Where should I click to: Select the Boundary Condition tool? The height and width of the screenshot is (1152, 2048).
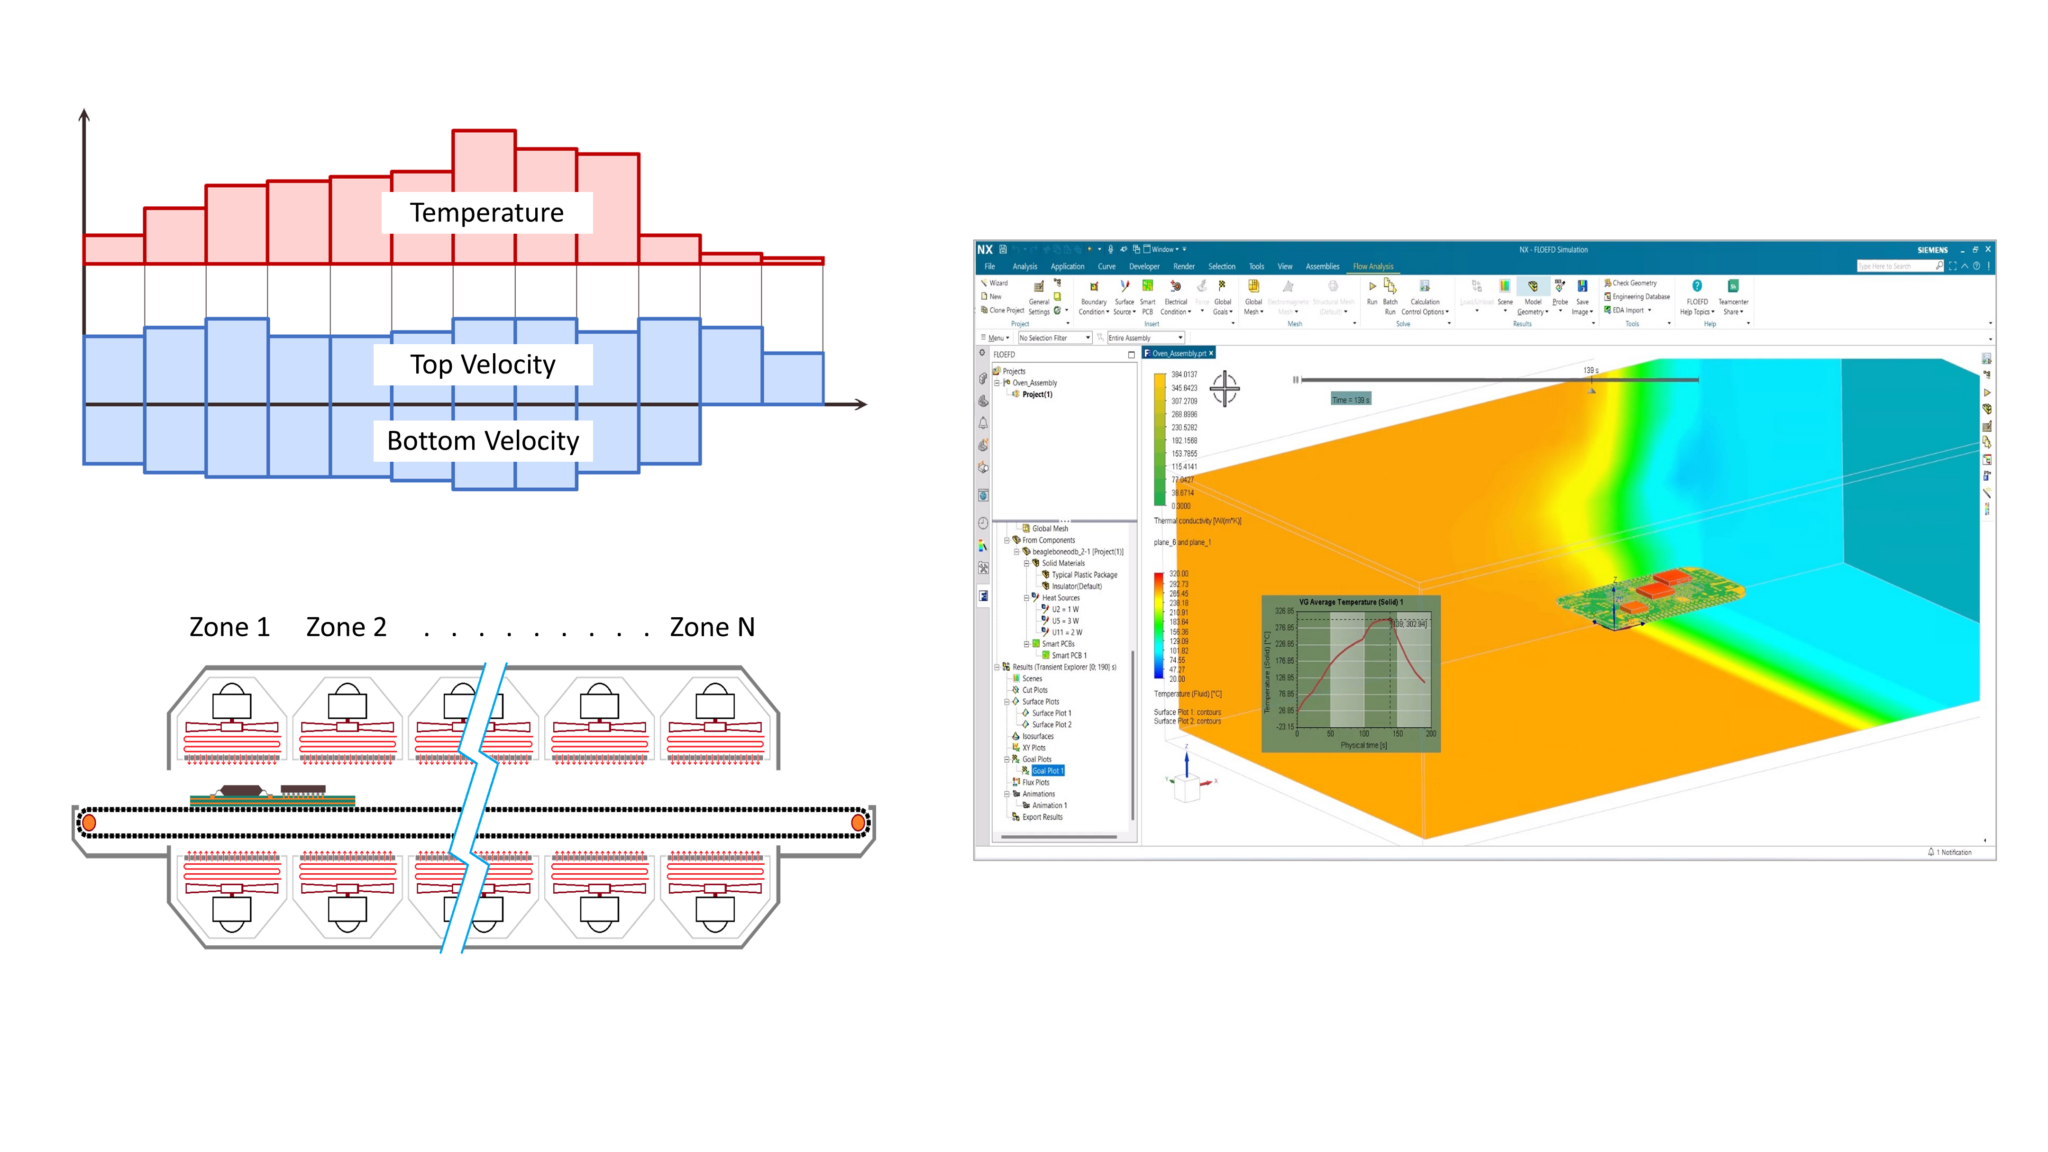[1093, 286]
